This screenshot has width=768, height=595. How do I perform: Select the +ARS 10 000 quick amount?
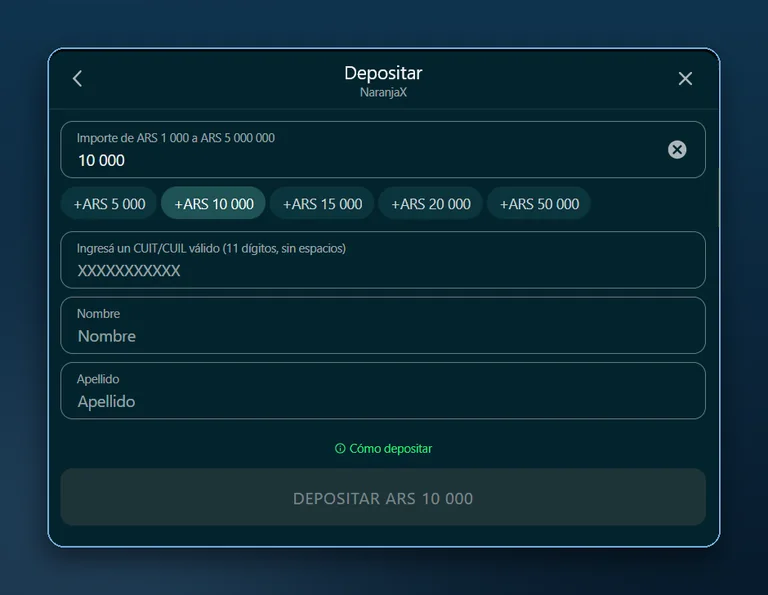tap(214, 204)
